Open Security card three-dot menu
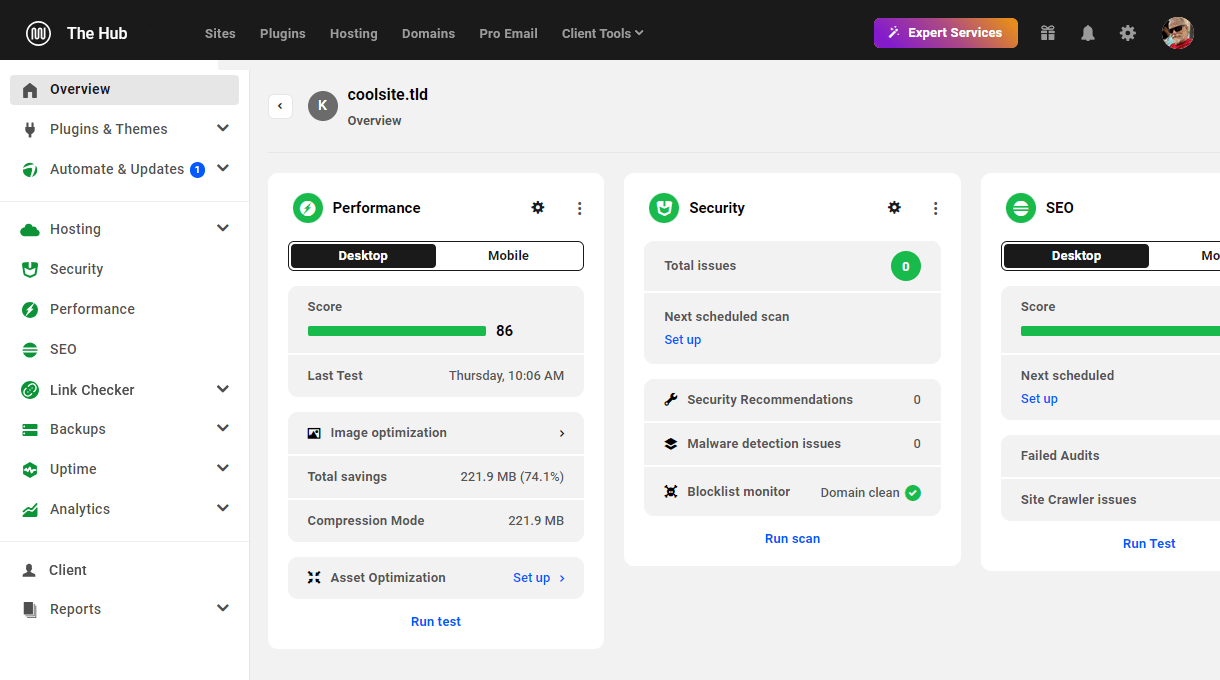 [x=936, y=208]
